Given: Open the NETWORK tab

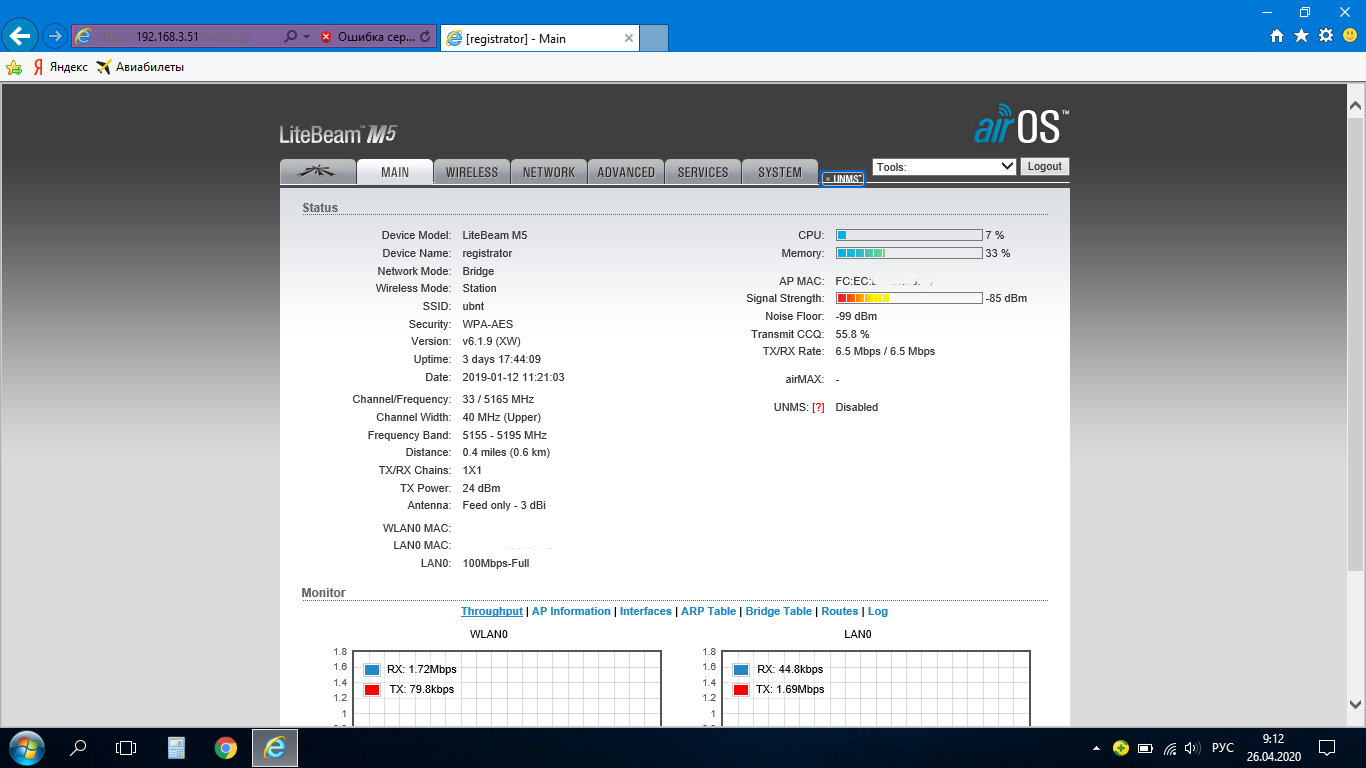Looking at the screenshot, I should 549,172.
